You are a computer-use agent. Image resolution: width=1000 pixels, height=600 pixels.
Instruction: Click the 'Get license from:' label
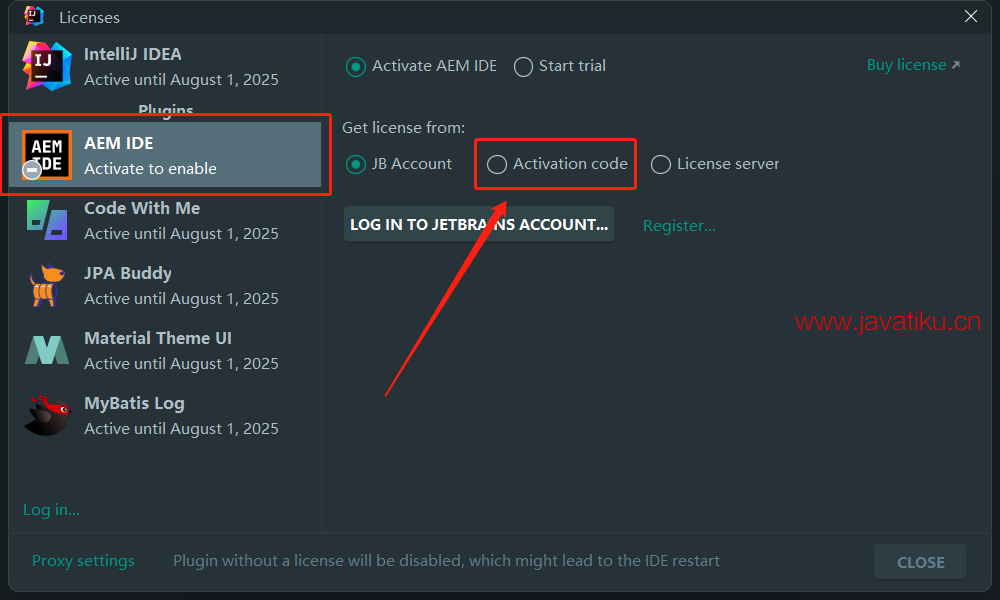click(404, 128)
